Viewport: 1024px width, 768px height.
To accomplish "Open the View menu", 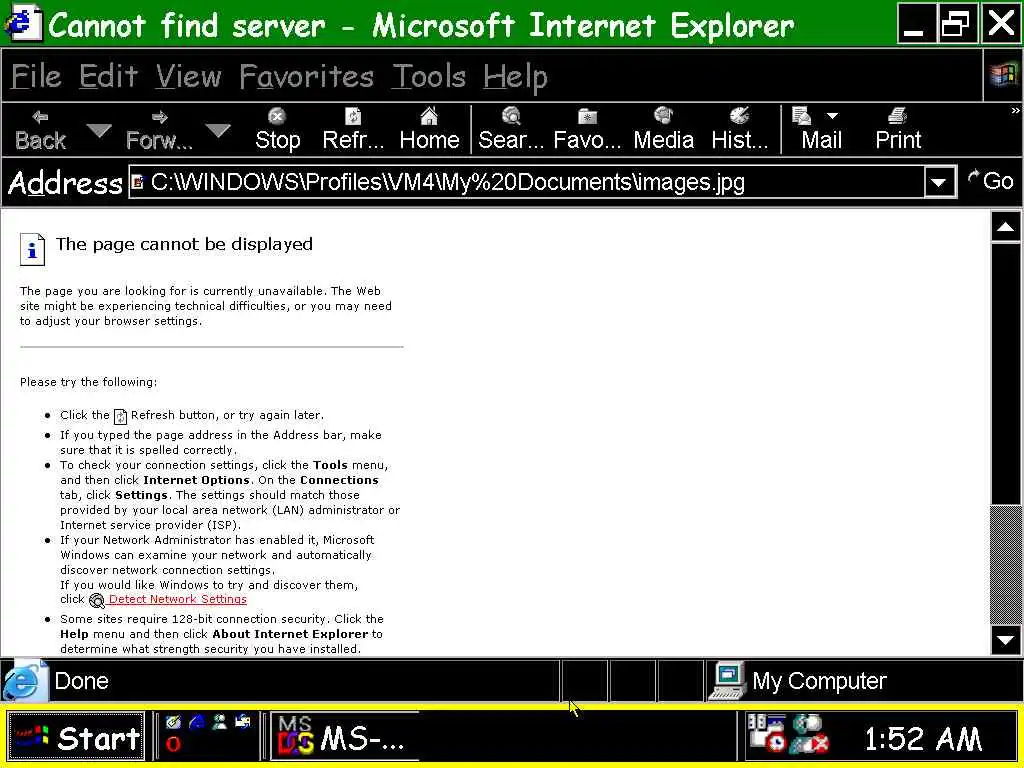I will click(x=189, y=77).
